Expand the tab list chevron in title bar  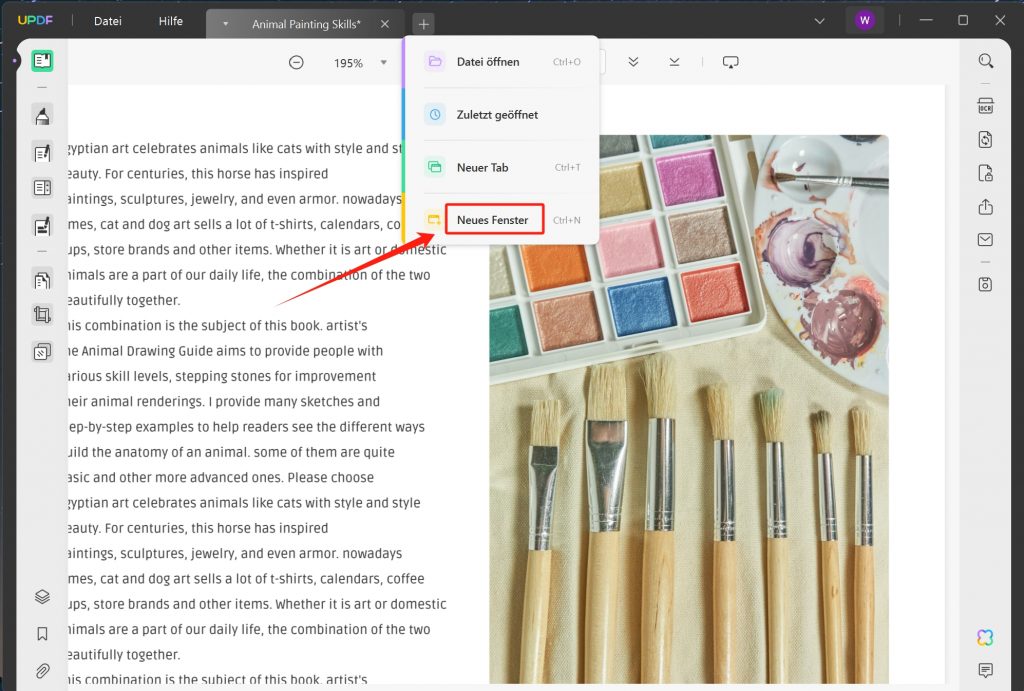820,21
